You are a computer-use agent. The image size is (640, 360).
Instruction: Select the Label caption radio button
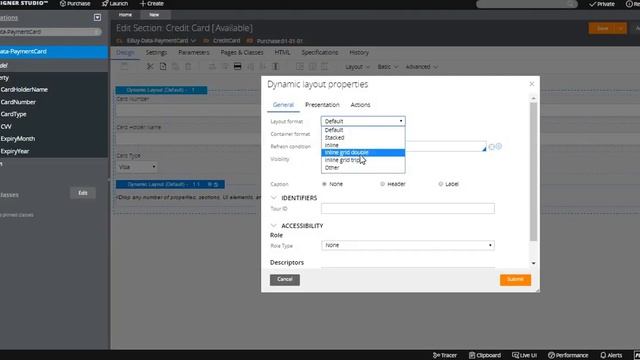(x=440, y=184)
